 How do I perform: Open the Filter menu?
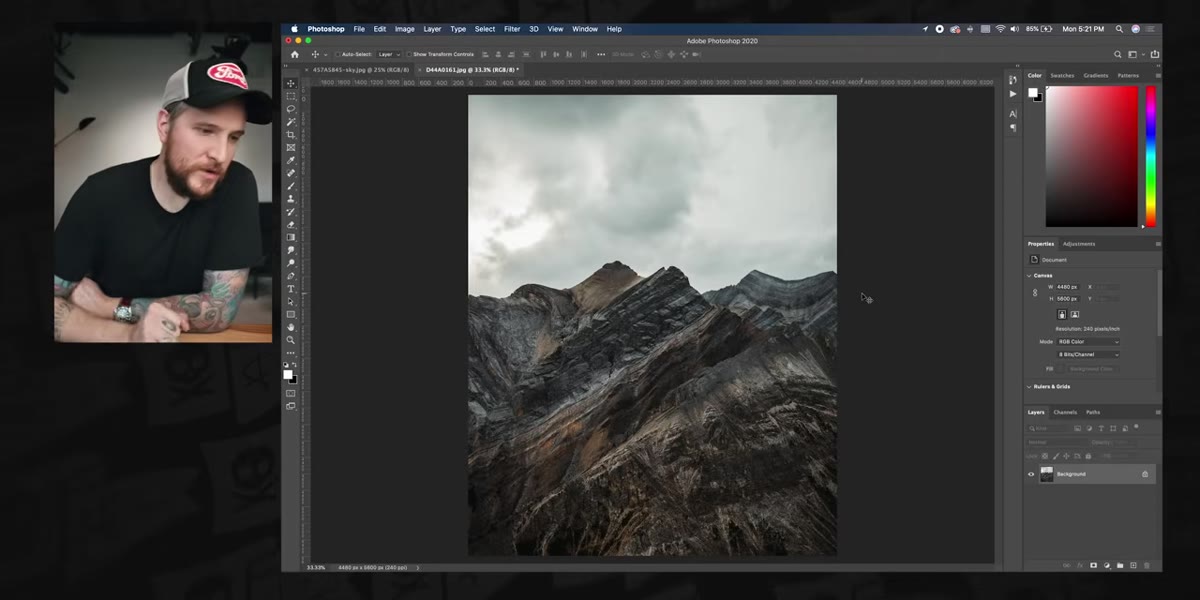pos(512,29)
